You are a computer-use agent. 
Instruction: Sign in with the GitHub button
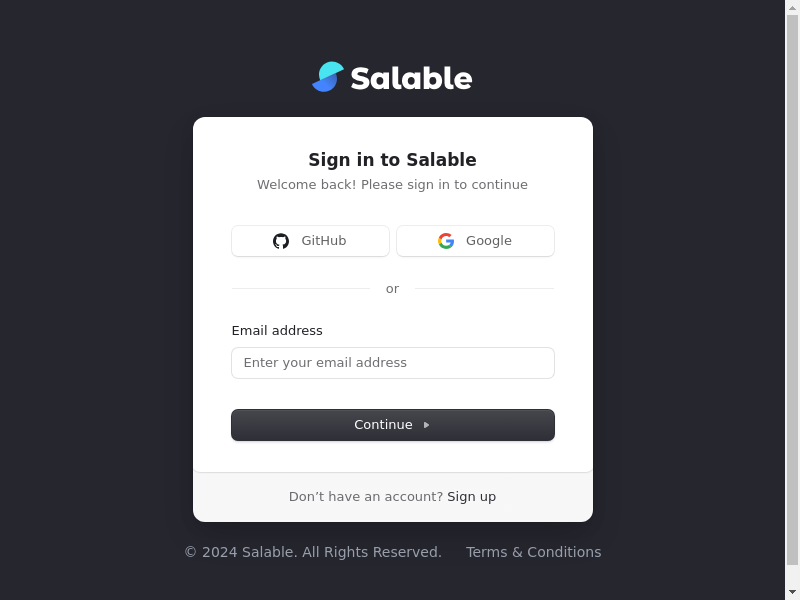pos(310,241)
